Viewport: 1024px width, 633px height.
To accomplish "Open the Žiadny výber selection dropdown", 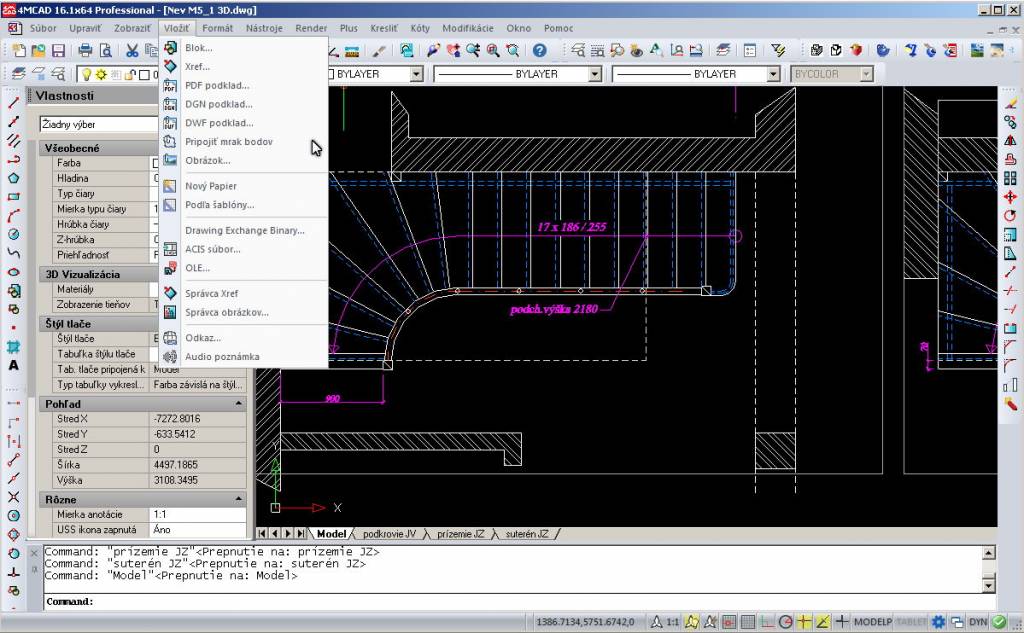I will (x=99, y=124).
